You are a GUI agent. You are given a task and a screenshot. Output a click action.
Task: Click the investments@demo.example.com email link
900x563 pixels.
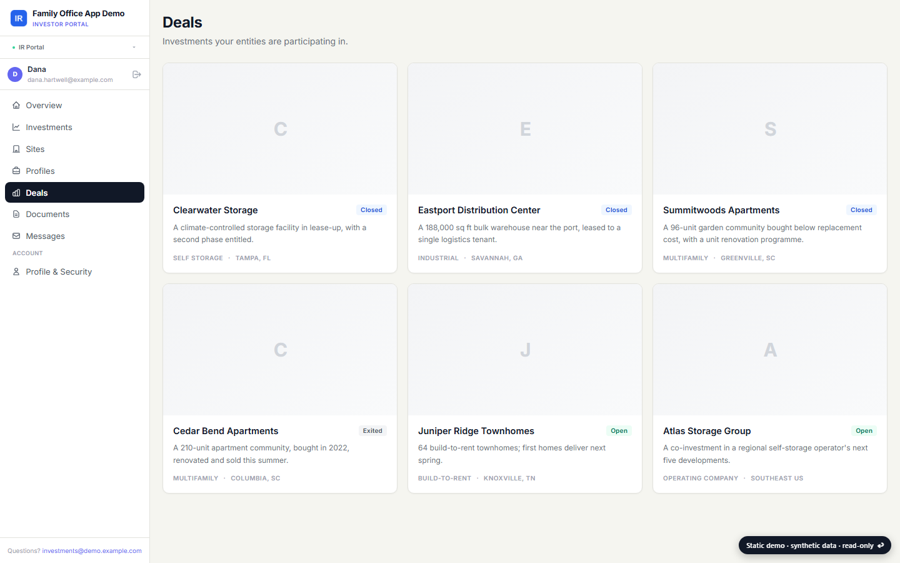[x=92, y=550]
